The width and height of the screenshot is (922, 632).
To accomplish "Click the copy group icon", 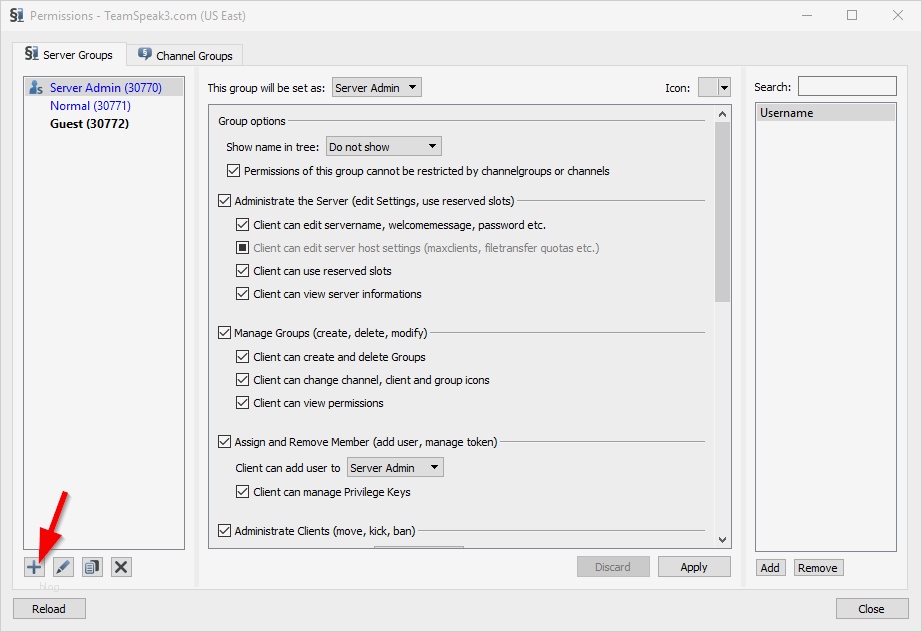I will tap(92, 567).
